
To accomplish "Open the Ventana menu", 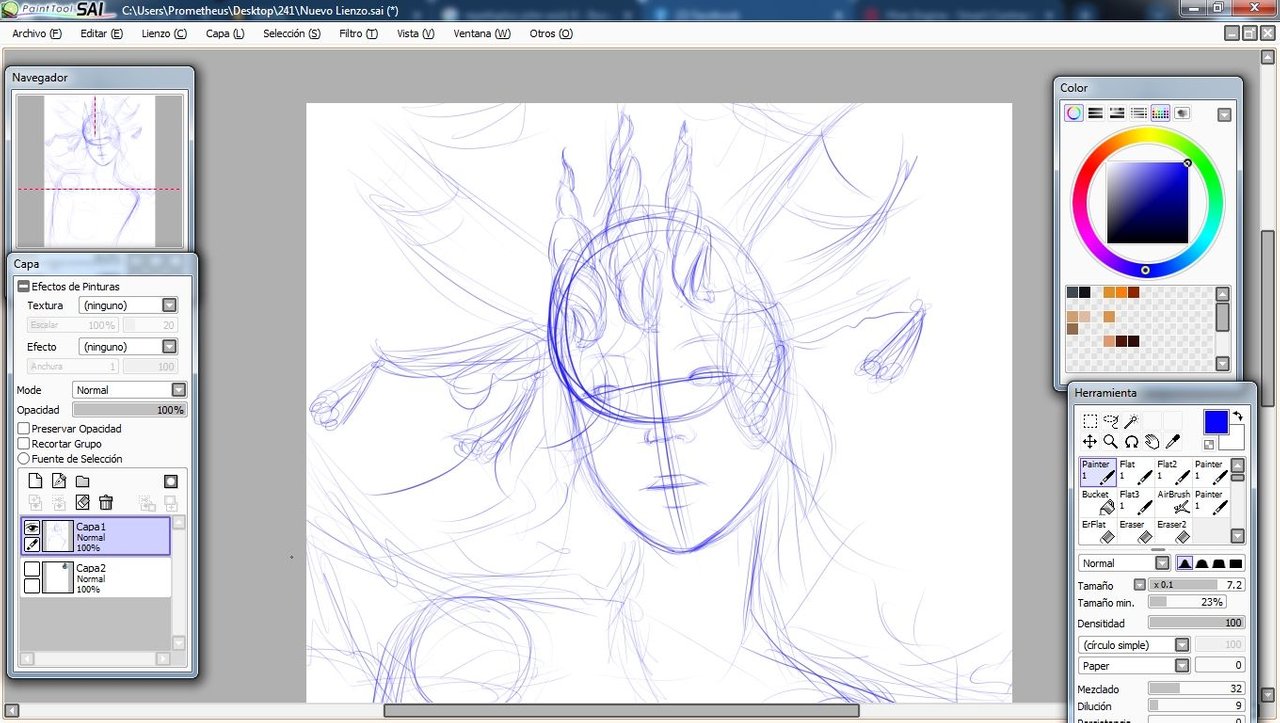I will [x=482, y=33].
